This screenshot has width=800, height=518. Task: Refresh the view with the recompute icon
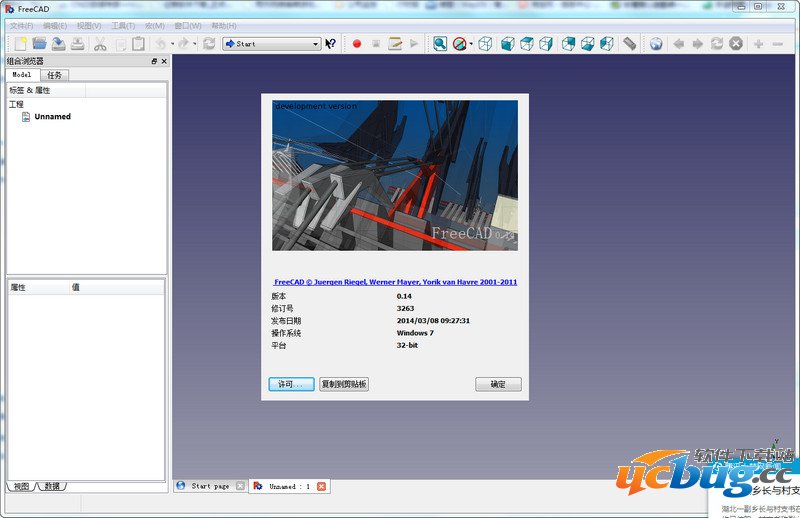(x=209, y=44)
